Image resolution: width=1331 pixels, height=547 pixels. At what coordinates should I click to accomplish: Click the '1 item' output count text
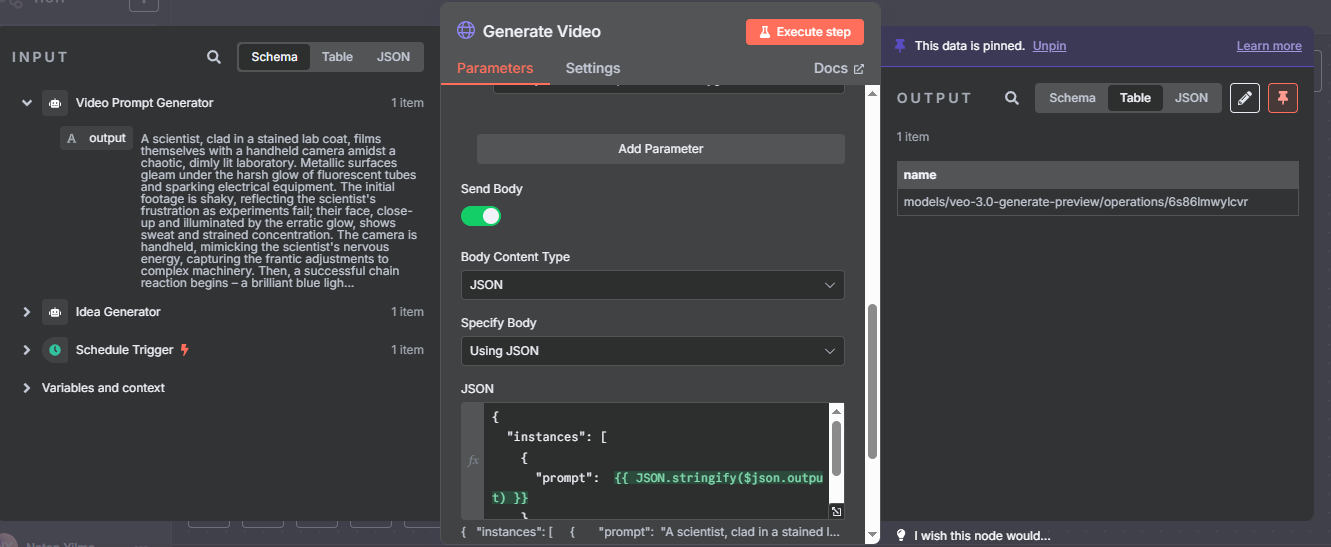(912, 137)
